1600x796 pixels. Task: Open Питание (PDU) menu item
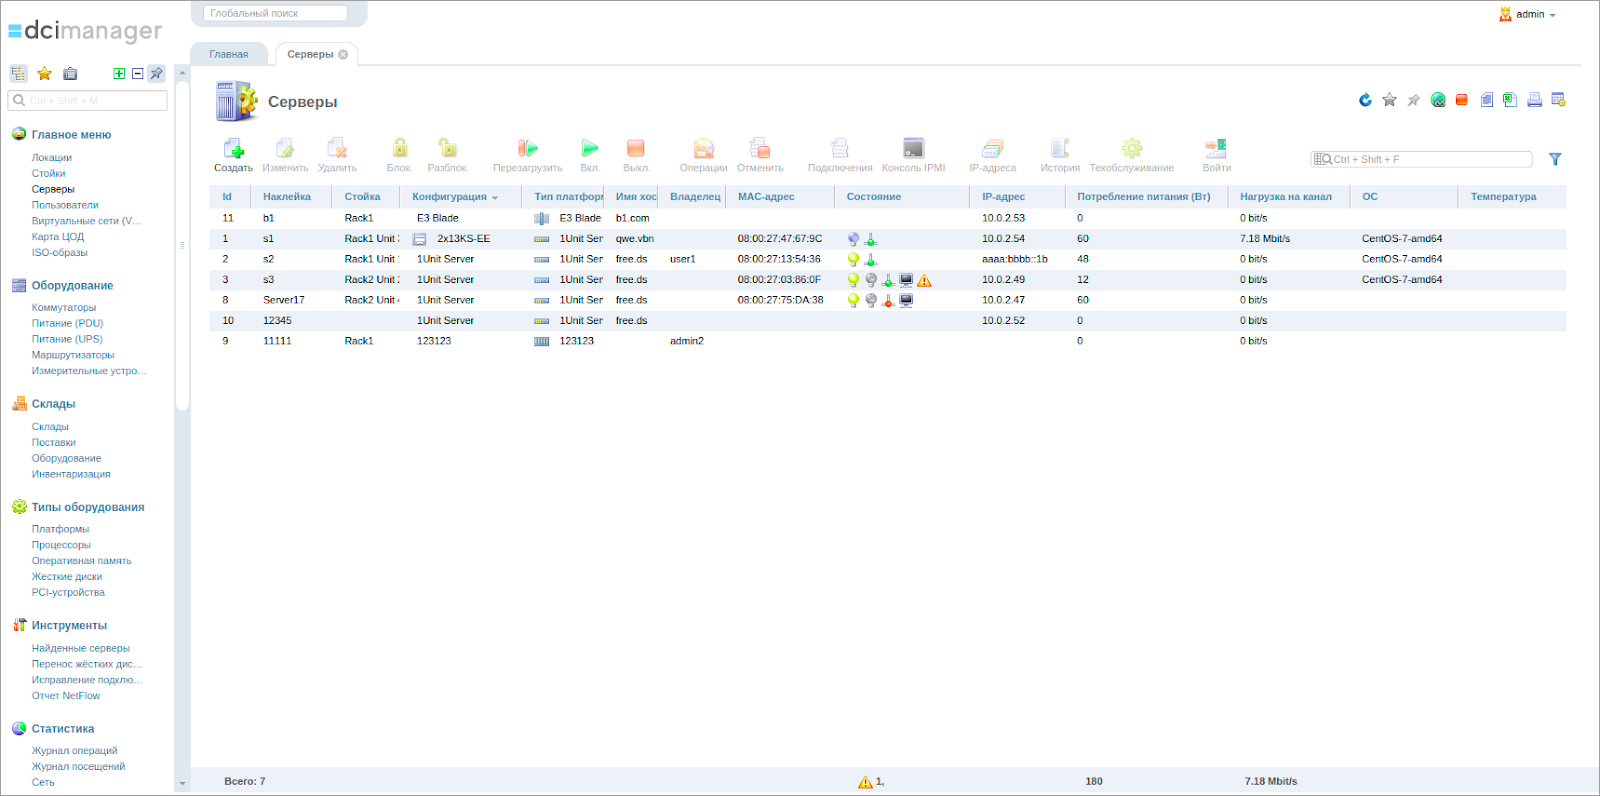tap(67, 324)
